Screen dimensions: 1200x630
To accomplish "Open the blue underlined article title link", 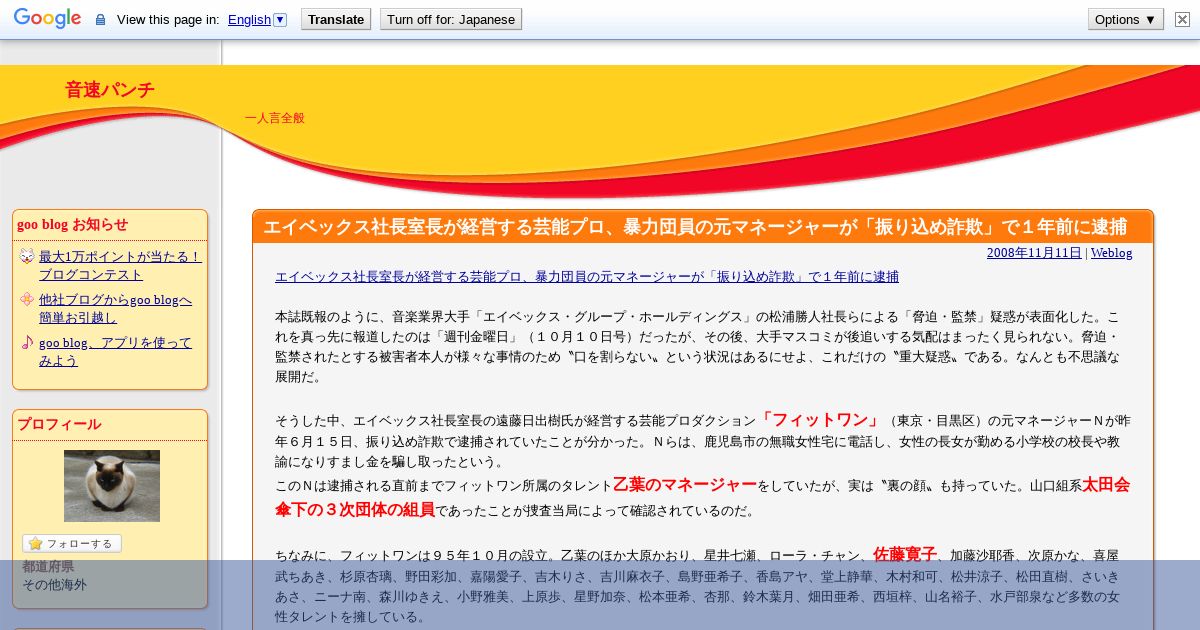I will click(x=587, y=276).
